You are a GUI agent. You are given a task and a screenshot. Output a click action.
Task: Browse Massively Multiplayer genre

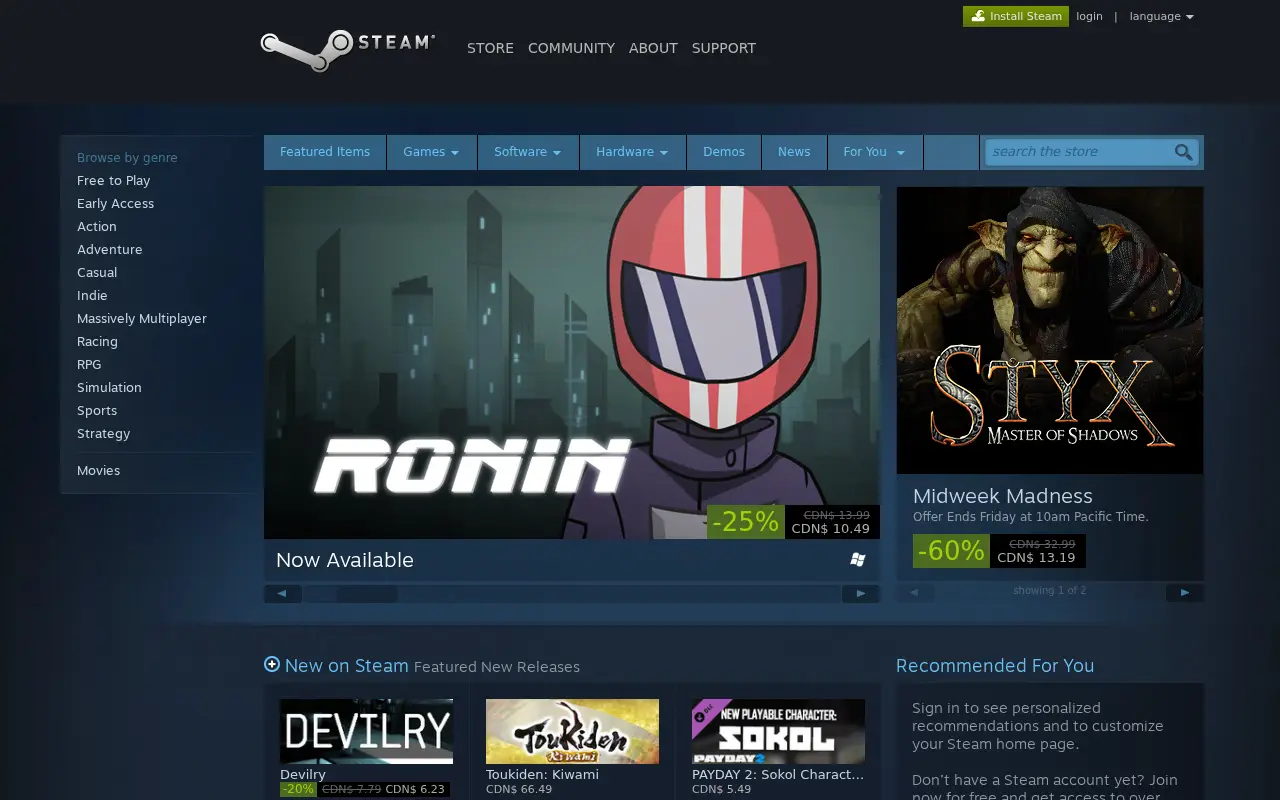point(142,319)
